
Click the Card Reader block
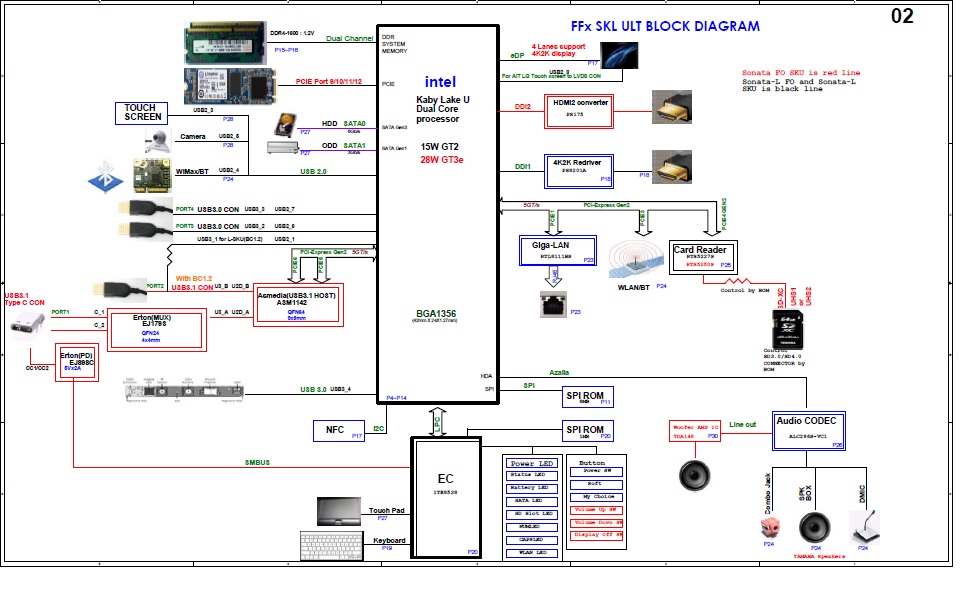[x=703, y=257]
